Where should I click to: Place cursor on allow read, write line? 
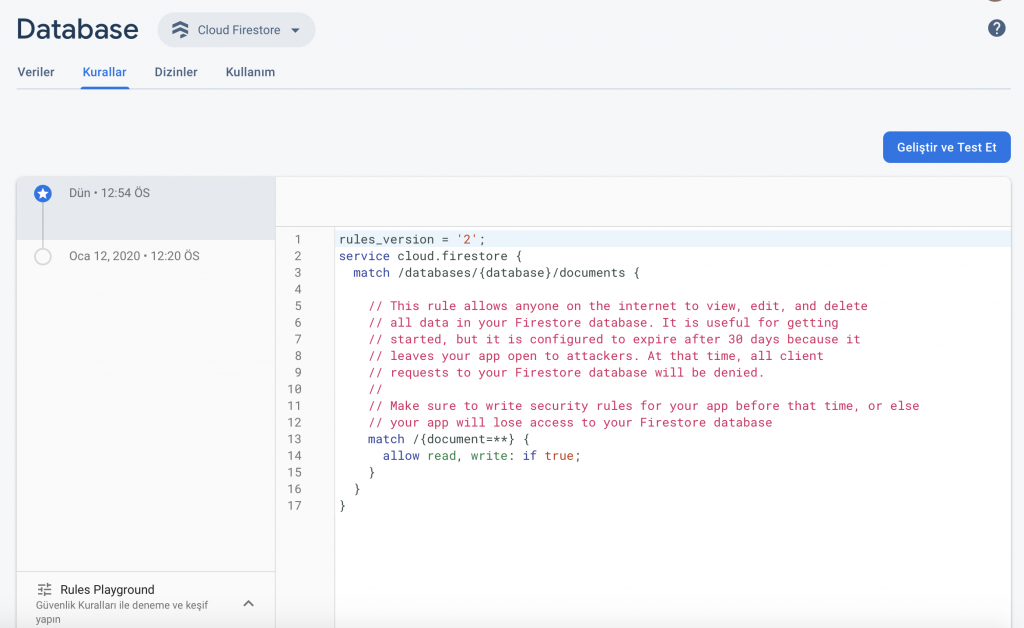[x=480, y=455]
